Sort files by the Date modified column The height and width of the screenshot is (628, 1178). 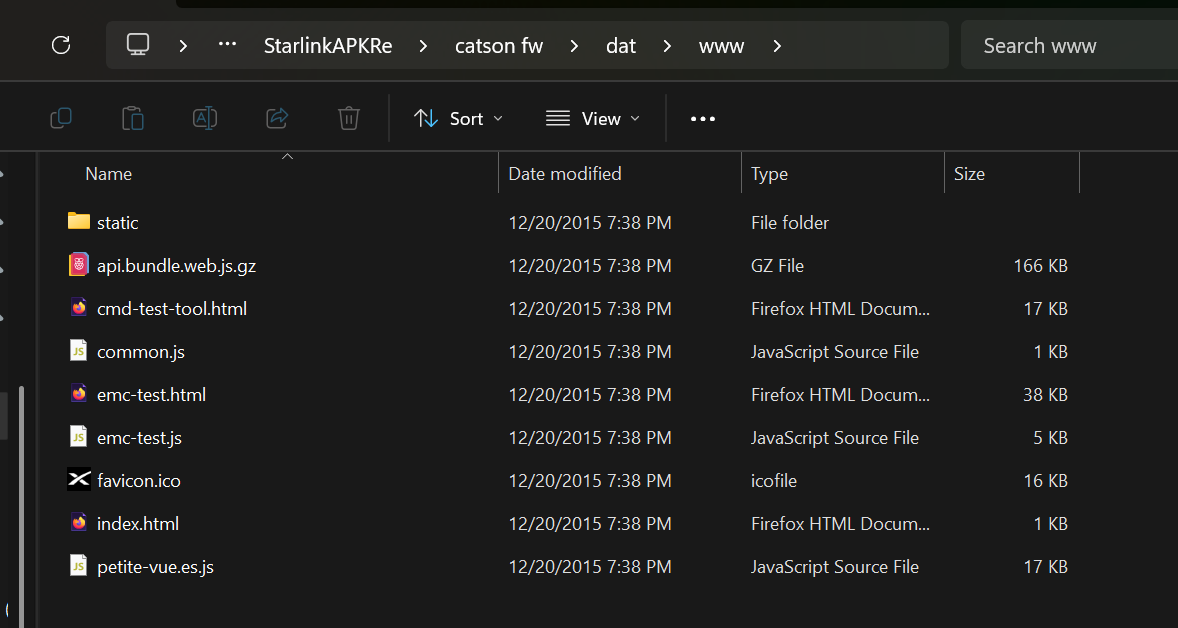coord(620,174)
